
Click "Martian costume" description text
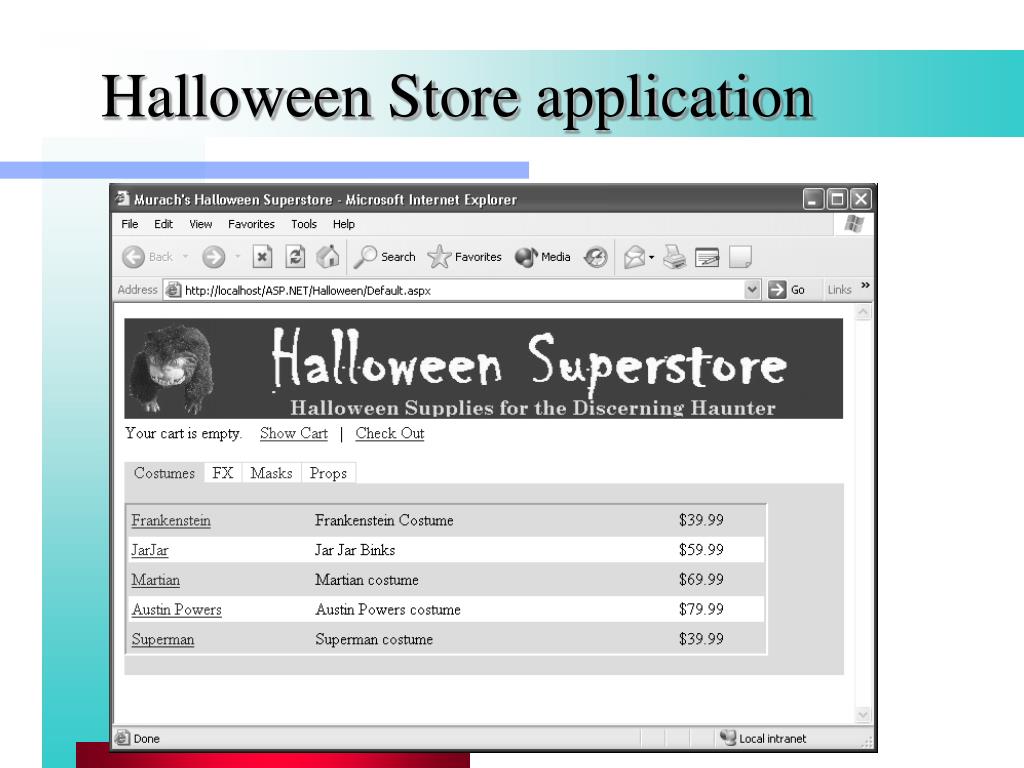[367, 580]
